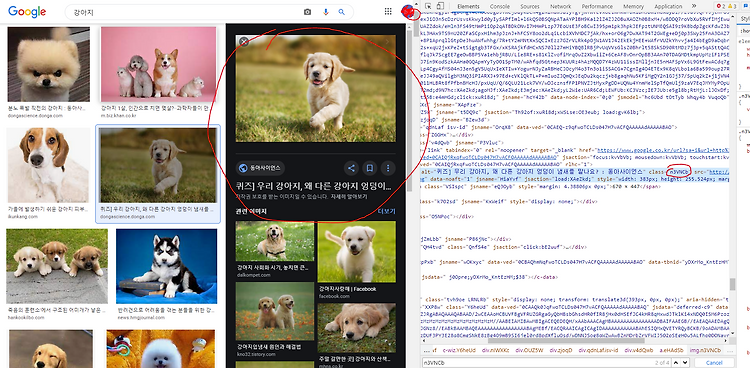
Task: Select breadcrumb c-wiz.Y6heUd
Action: pos(459,350)
